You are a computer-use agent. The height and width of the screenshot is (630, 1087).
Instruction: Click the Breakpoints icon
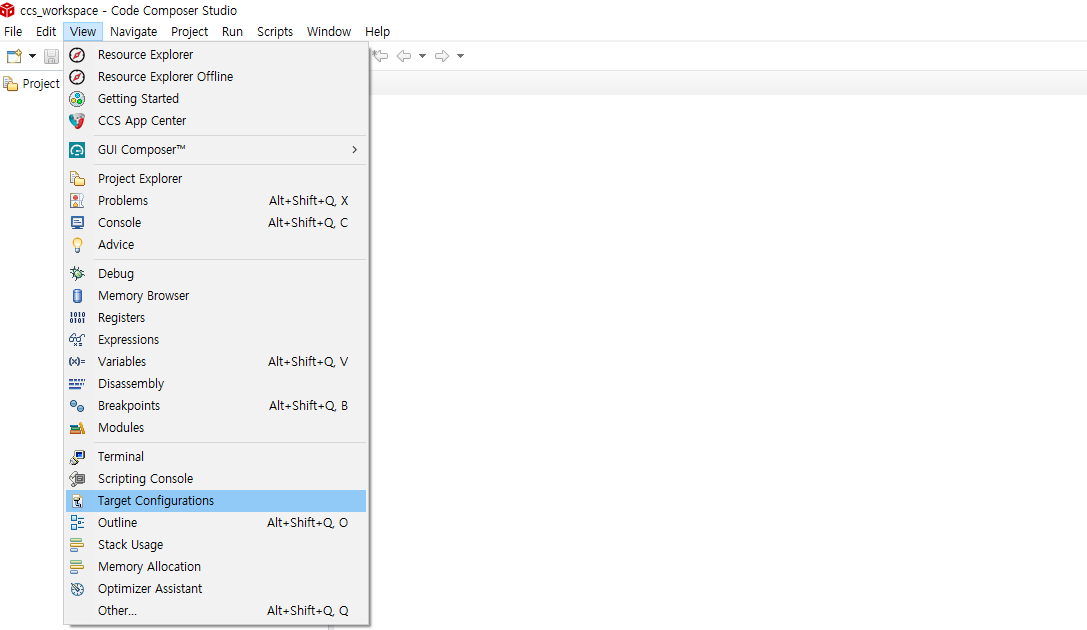77,406
